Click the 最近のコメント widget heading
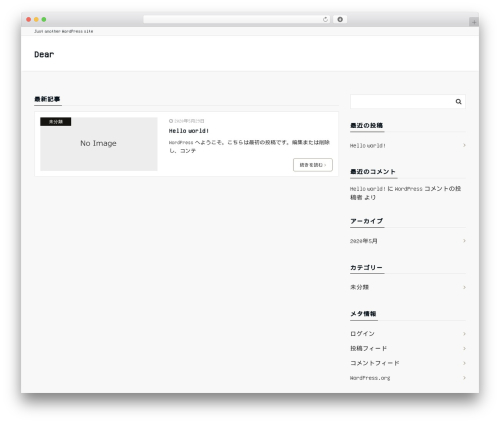Screen dimensions: 500x423 (373, 172)
